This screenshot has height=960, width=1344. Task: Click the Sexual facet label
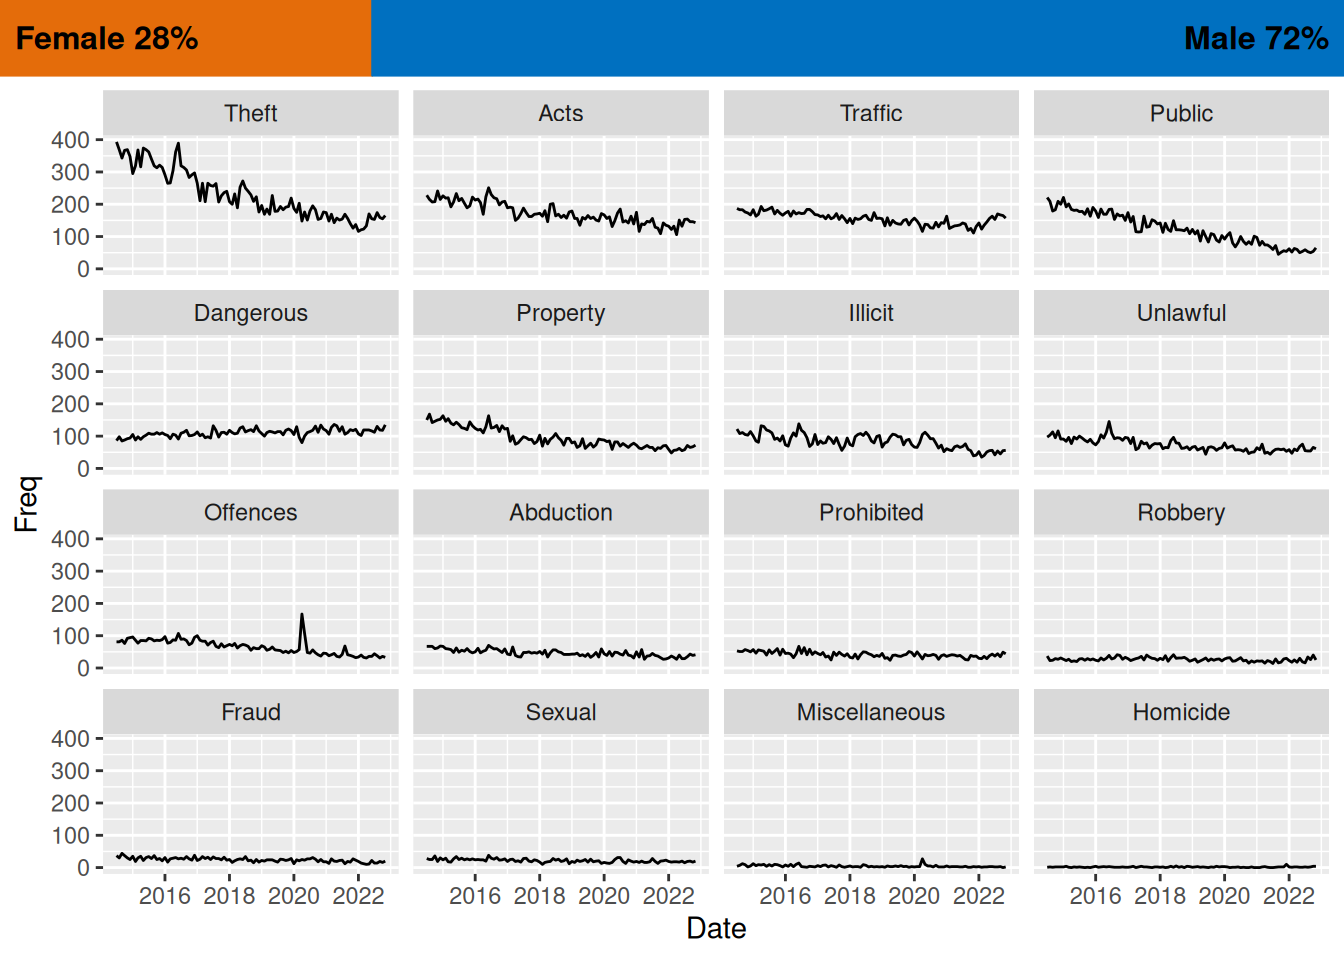(x=561, y=712)
